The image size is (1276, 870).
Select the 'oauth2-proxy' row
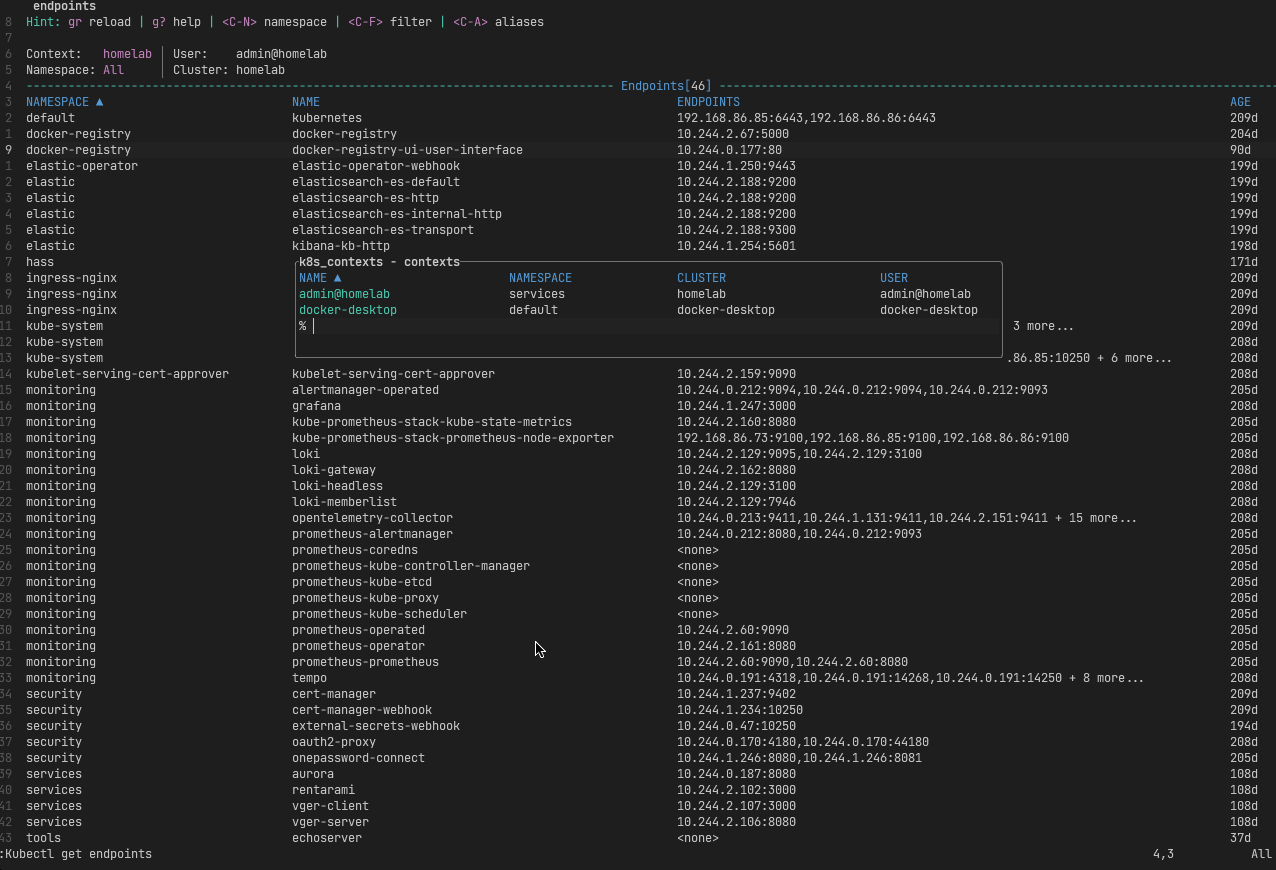pos(638,742)
